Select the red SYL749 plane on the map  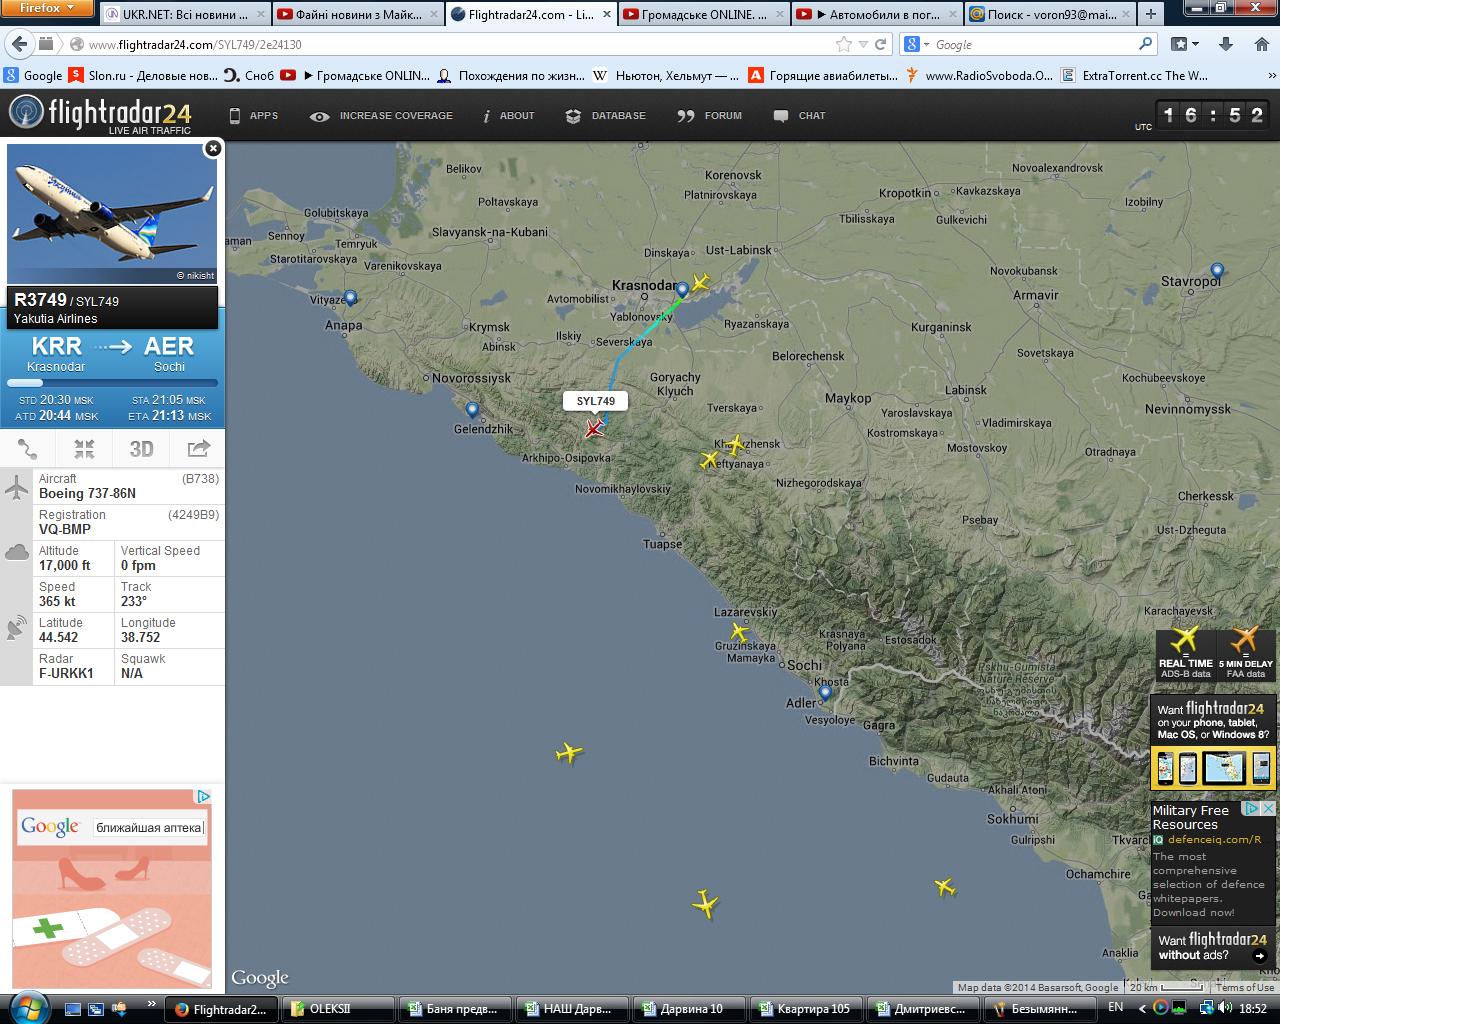(x=594, y=429)
